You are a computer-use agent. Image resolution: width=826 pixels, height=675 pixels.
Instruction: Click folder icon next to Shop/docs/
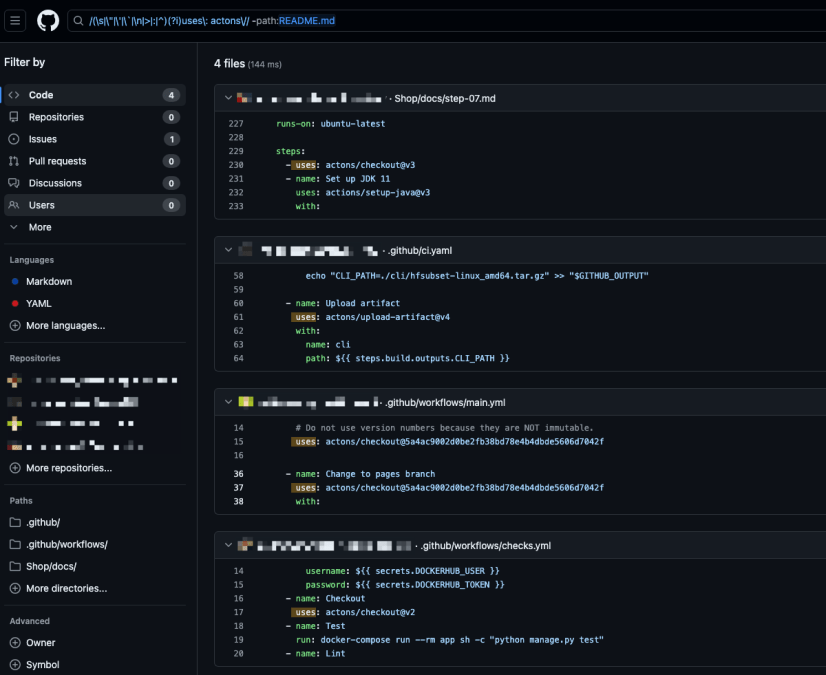click(x=15, y=566)
